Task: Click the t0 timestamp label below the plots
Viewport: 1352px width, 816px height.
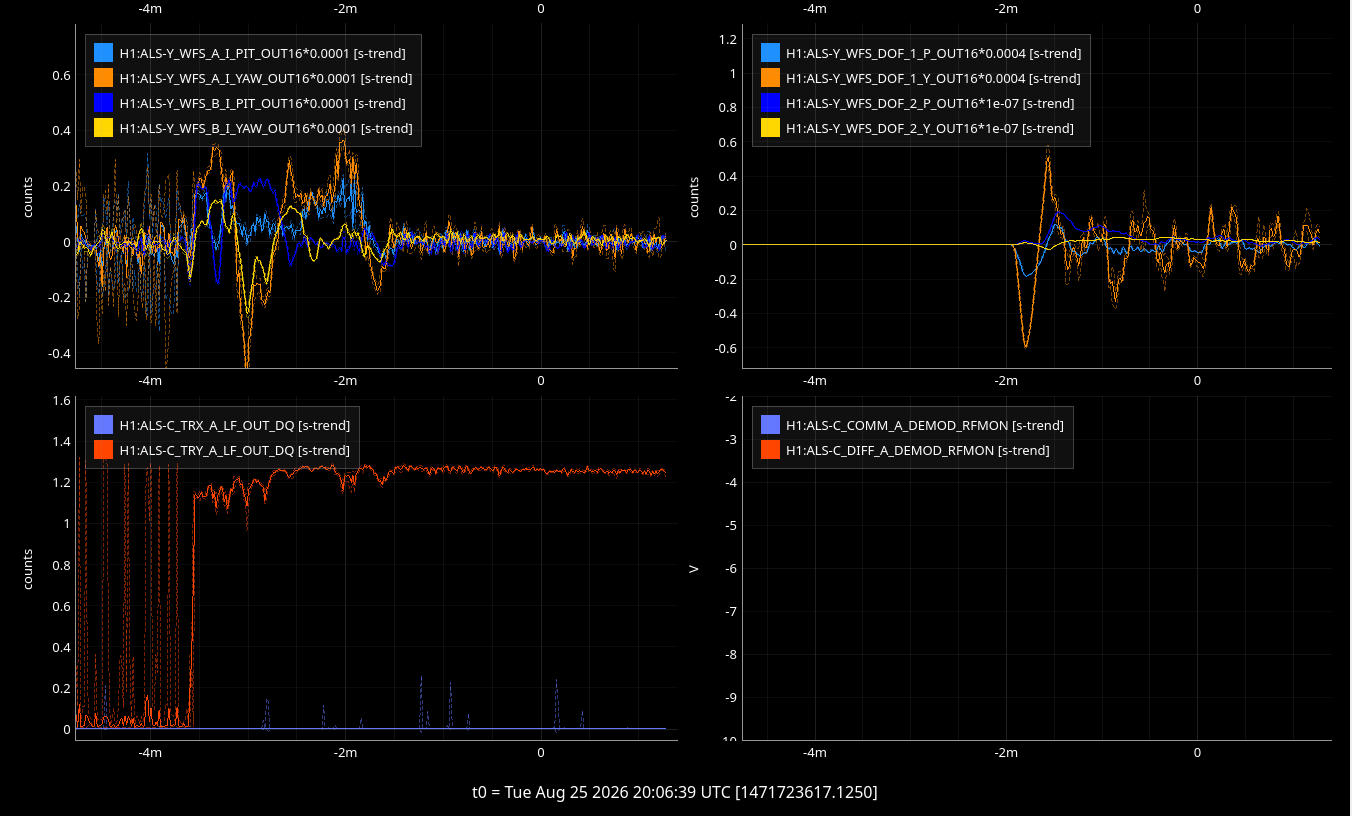Action: point(675,792)
